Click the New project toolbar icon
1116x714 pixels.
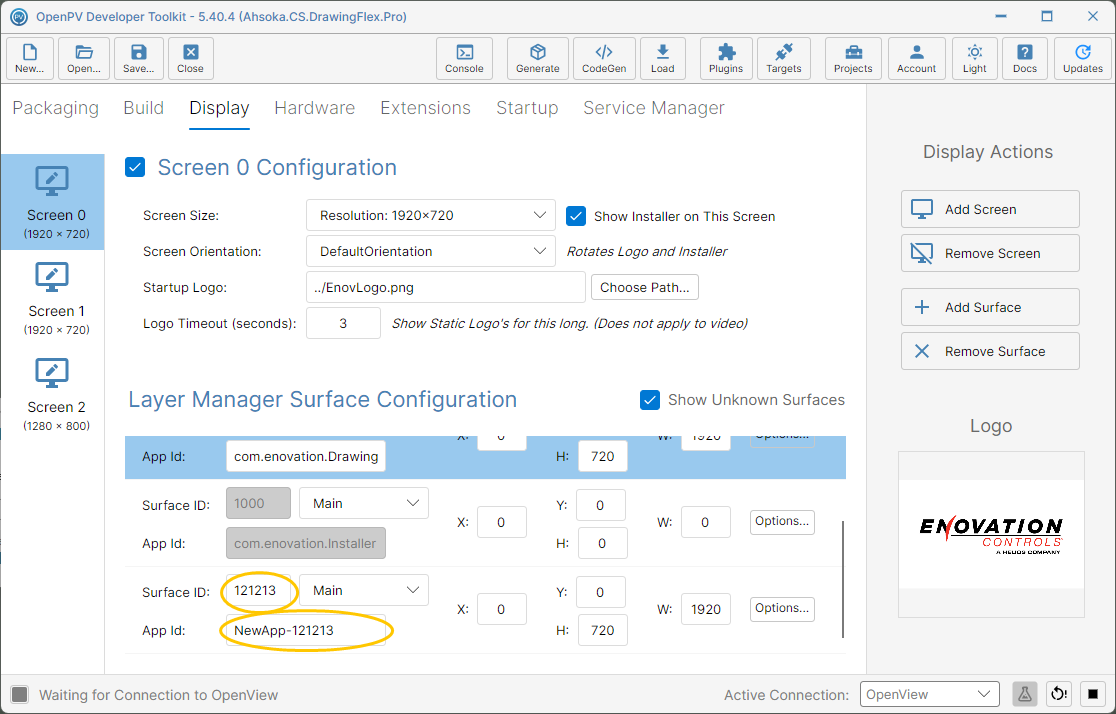[x=30, y=58]
